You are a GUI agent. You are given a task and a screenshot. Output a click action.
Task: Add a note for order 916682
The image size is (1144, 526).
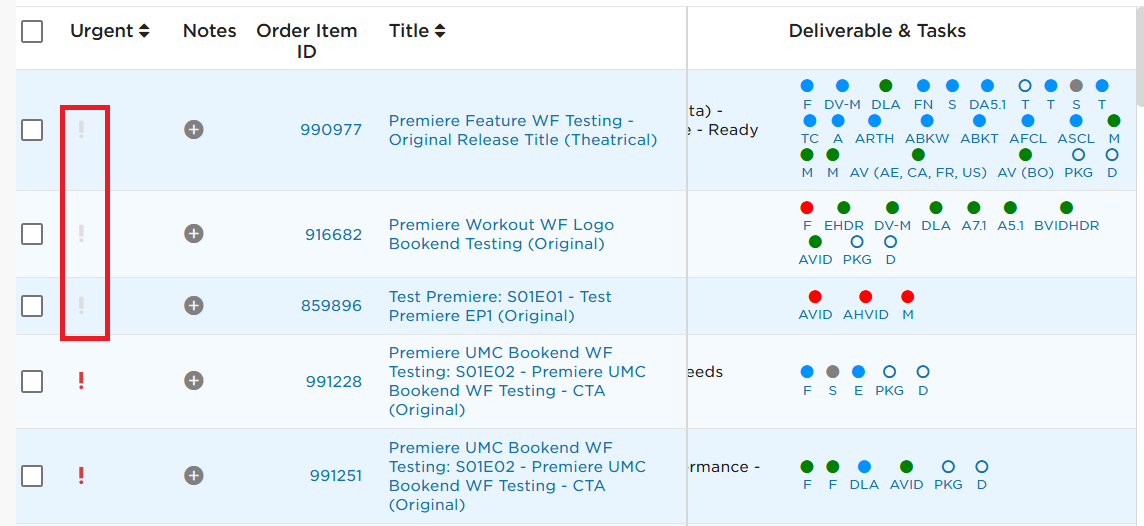coord(193,233)
